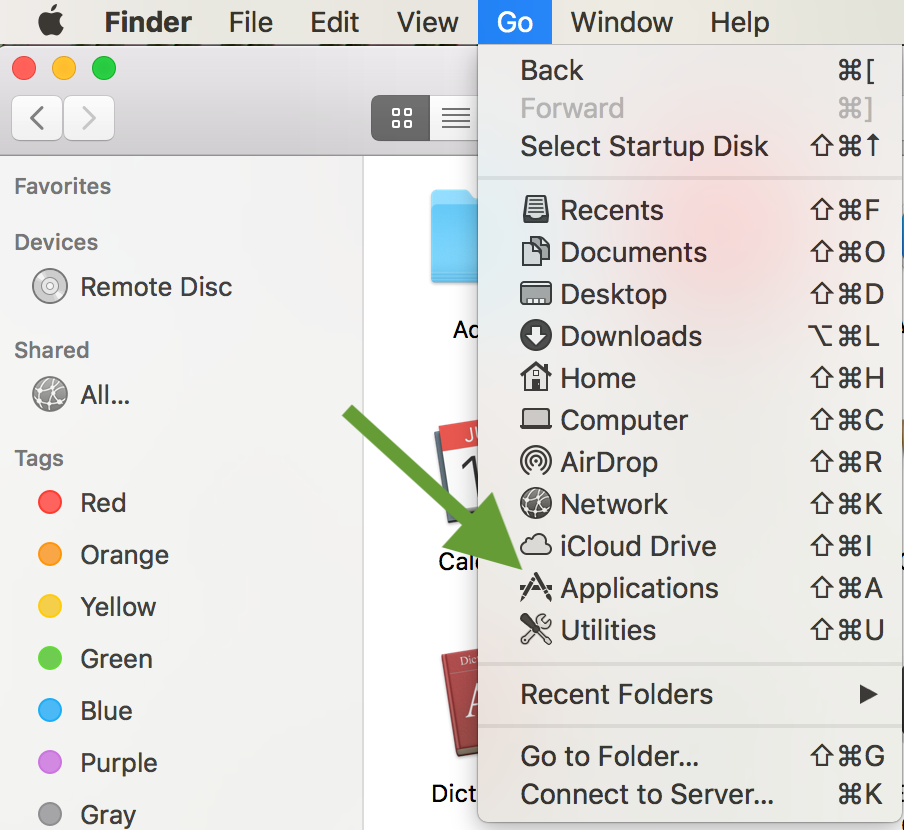The image size is (904, 830).
Task: Click the Back navigation button
Action: [38, 119]
